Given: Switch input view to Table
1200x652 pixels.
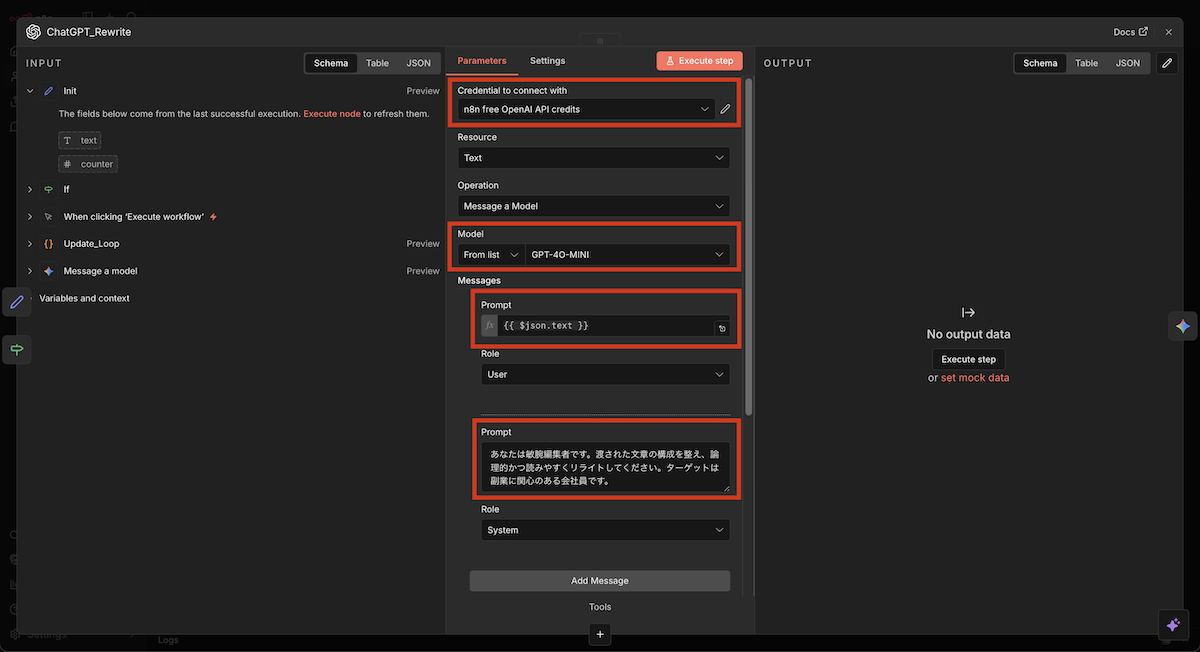Looking at the screenshot, I should (x=377, y=63).
